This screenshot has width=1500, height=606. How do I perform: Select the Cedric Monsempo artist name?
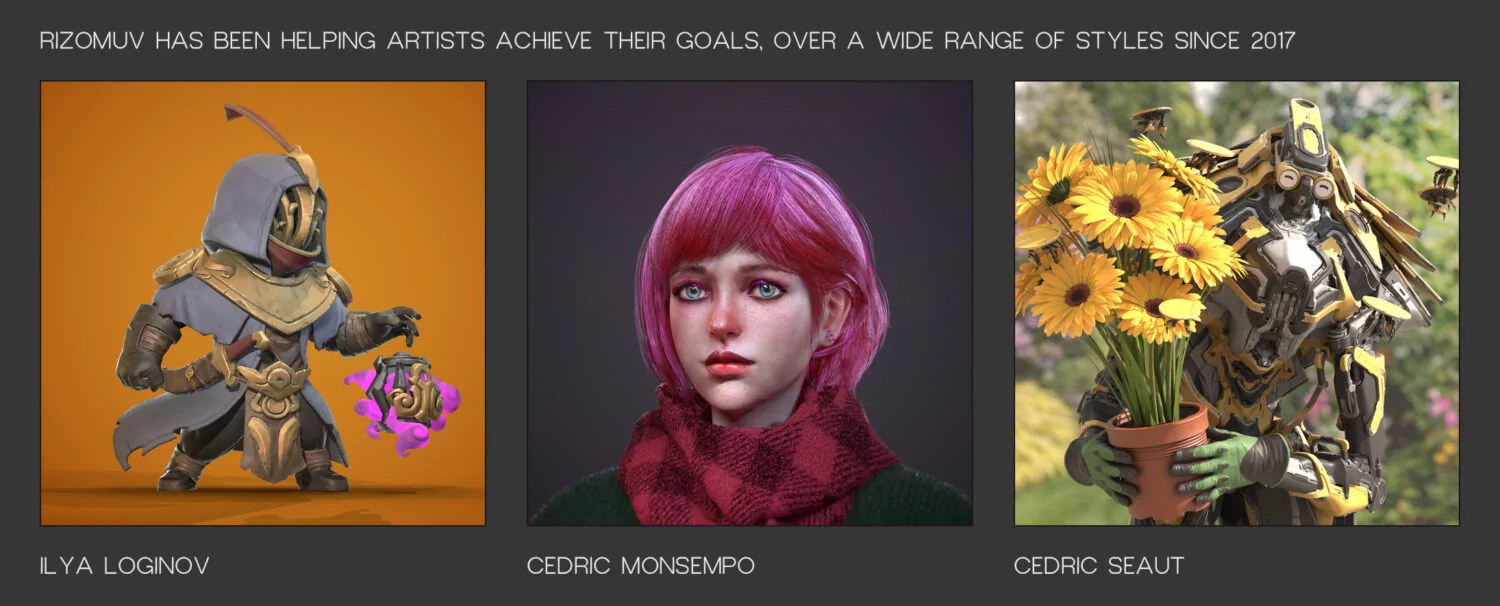(641, 566)
